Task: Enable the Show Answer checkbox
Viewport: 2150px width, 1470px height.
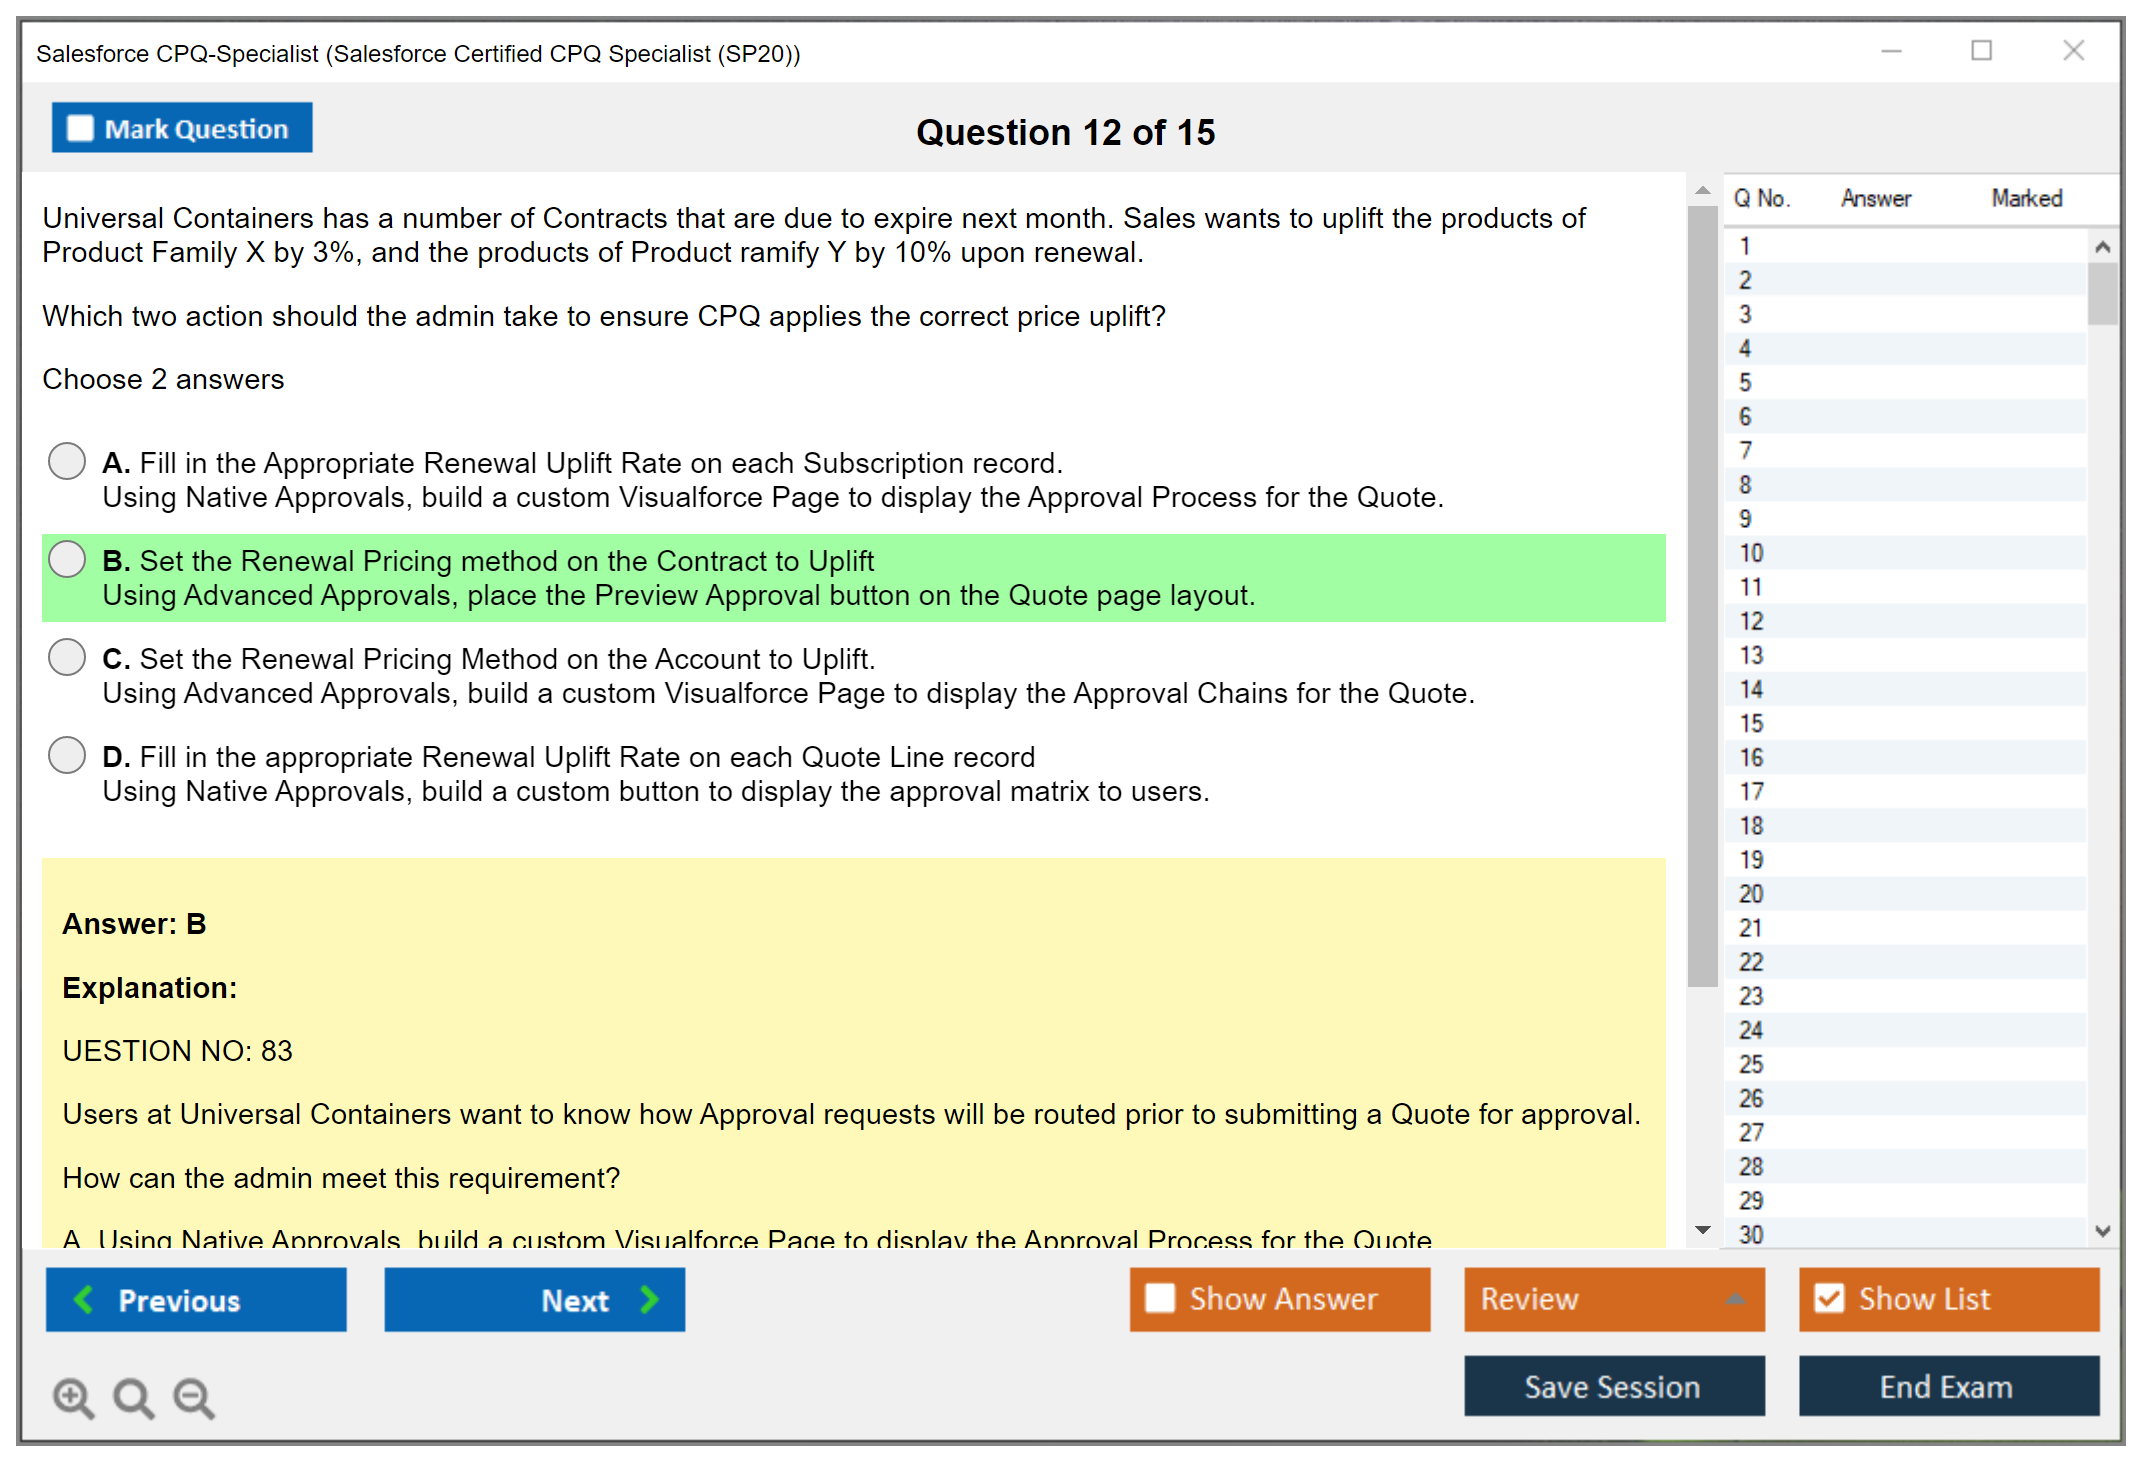Action: [x=1160, y=1298]
